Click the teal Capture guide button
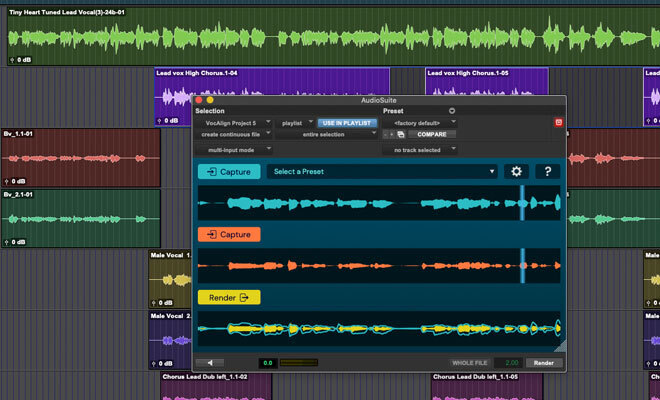 (229, 171)
